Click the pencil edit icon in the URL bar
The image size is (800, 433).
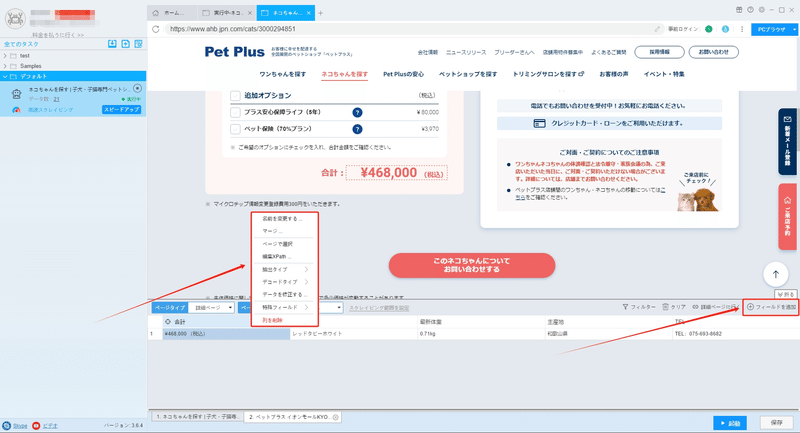click(x=658, y=29)
